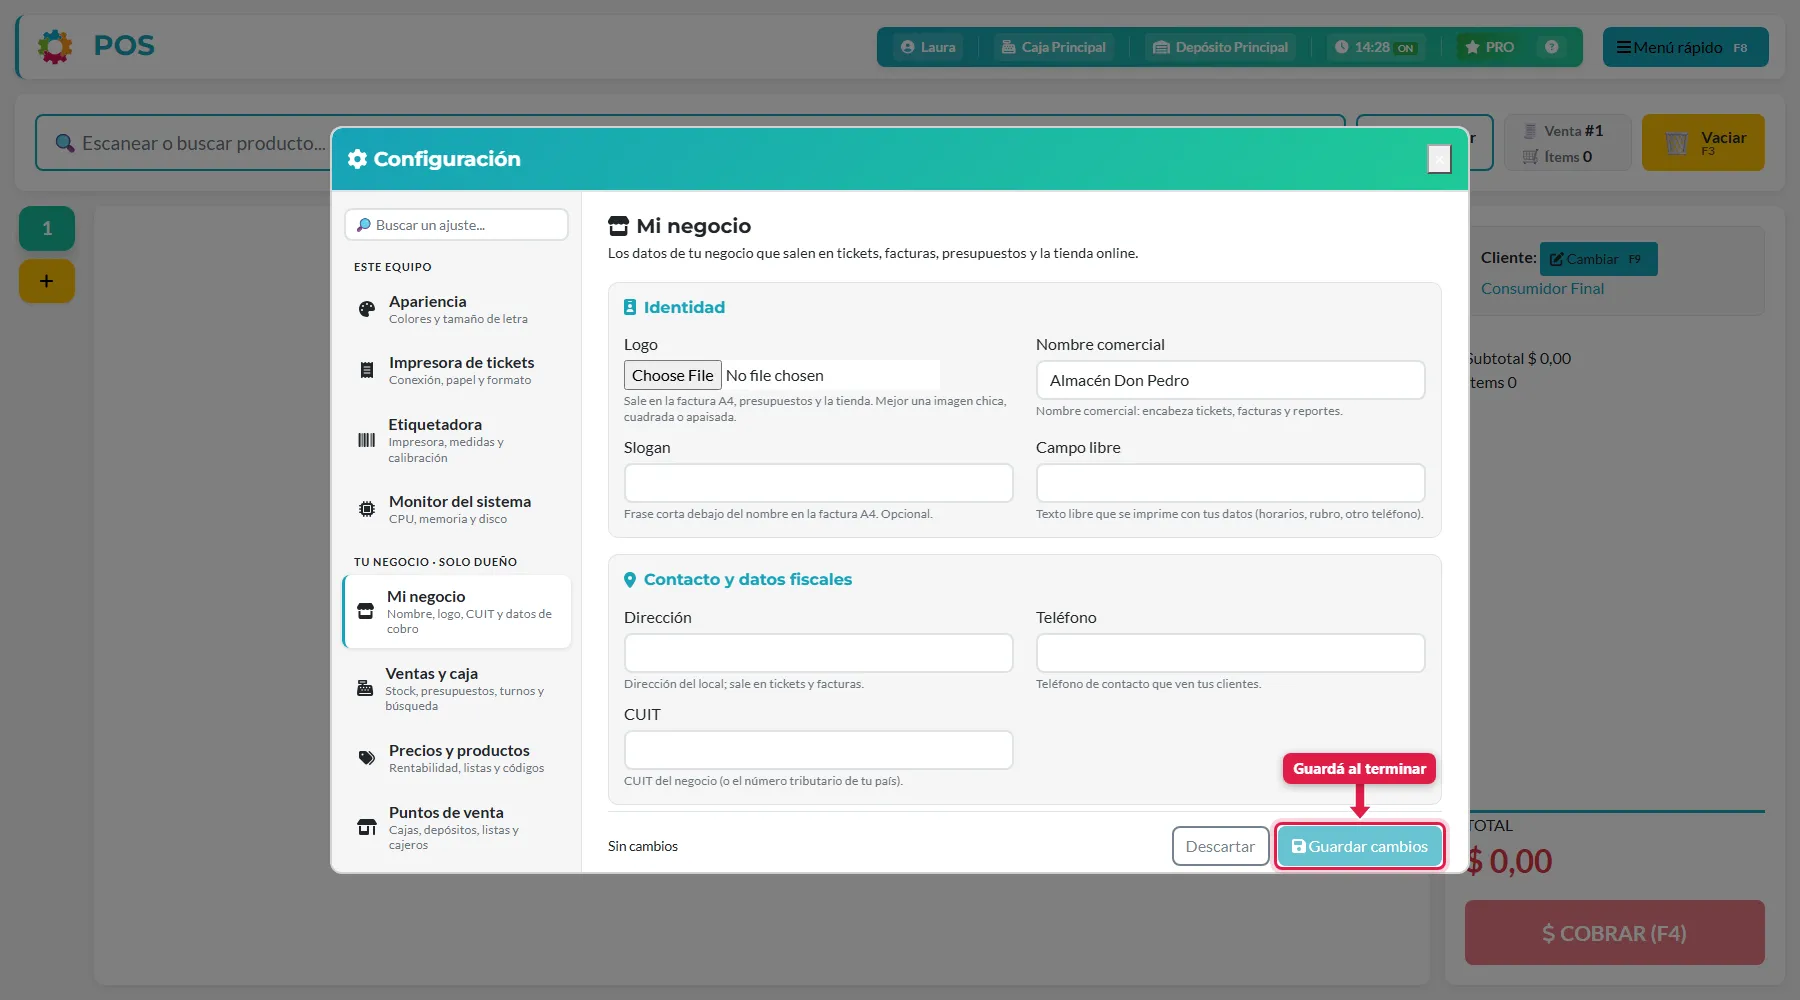Click Descartar button
This screenshot has width=1800, height=1000.
tap(1220, 846)
